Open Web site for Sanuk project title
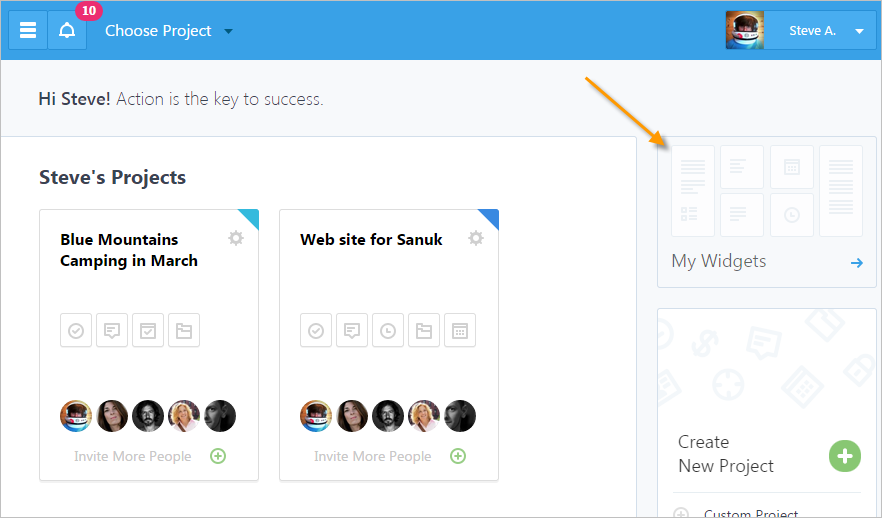This screenshot has width=882, height=518. [x=371, y=240]
